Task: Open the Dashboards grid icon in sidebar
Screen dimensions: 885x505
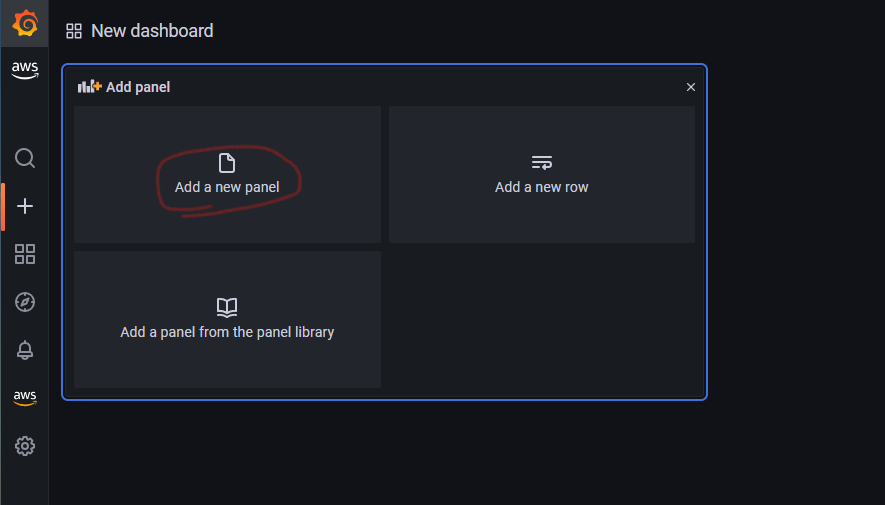Action: point(25,254)
